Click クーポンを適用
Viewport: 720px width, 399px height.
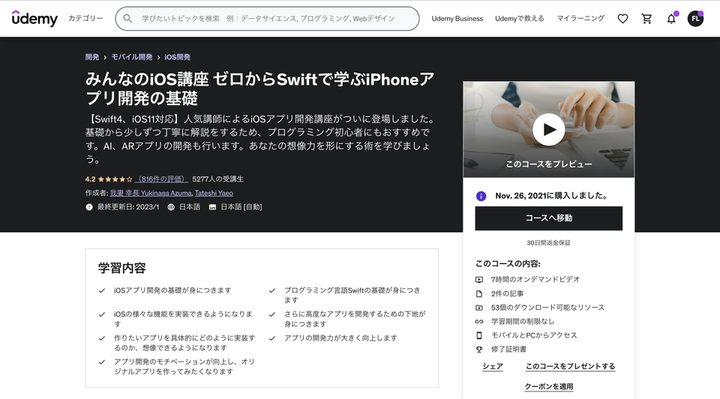(549, 387)
